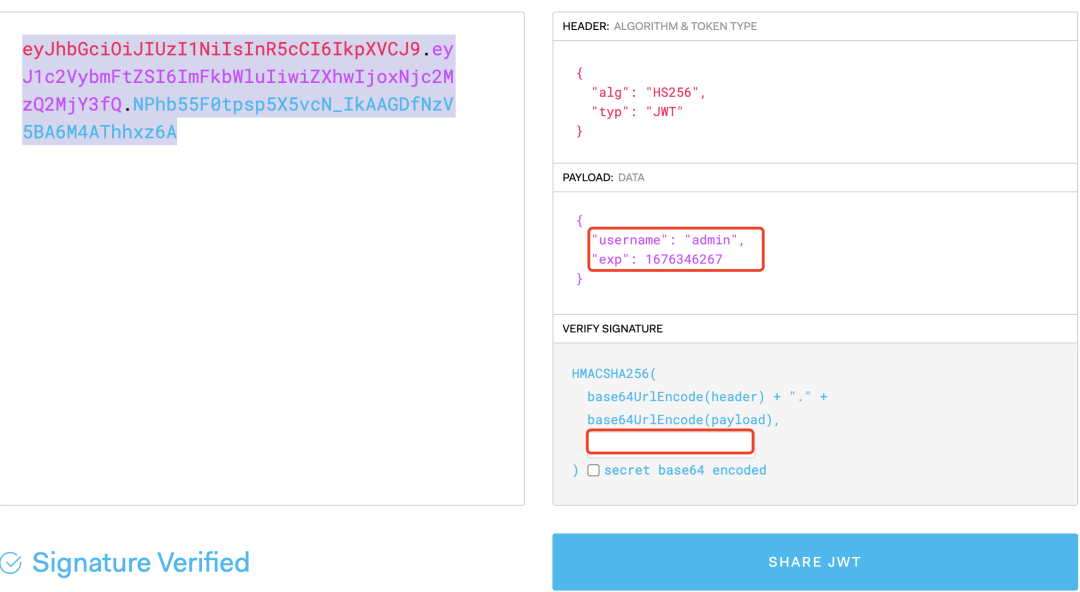Click the closing brace in payload editor
Screen dimensions: 1080x592
click(x=579, y=280)
